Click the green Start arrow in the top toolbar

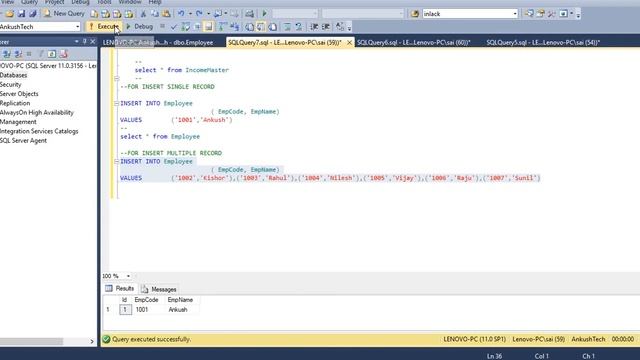(264, 14)
